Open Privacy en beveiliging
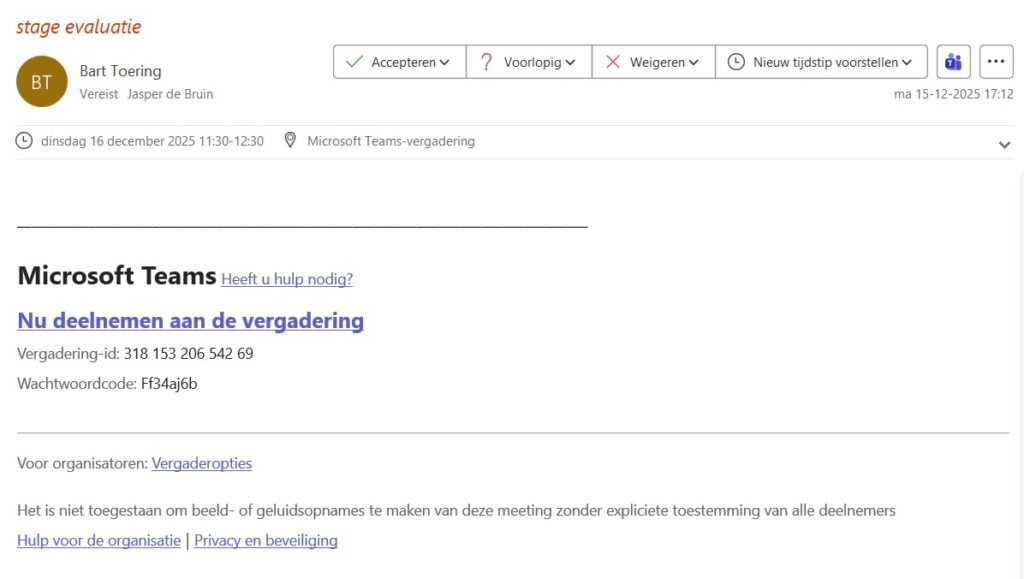This screenshot has height=579, width=1024. [265, 540]
